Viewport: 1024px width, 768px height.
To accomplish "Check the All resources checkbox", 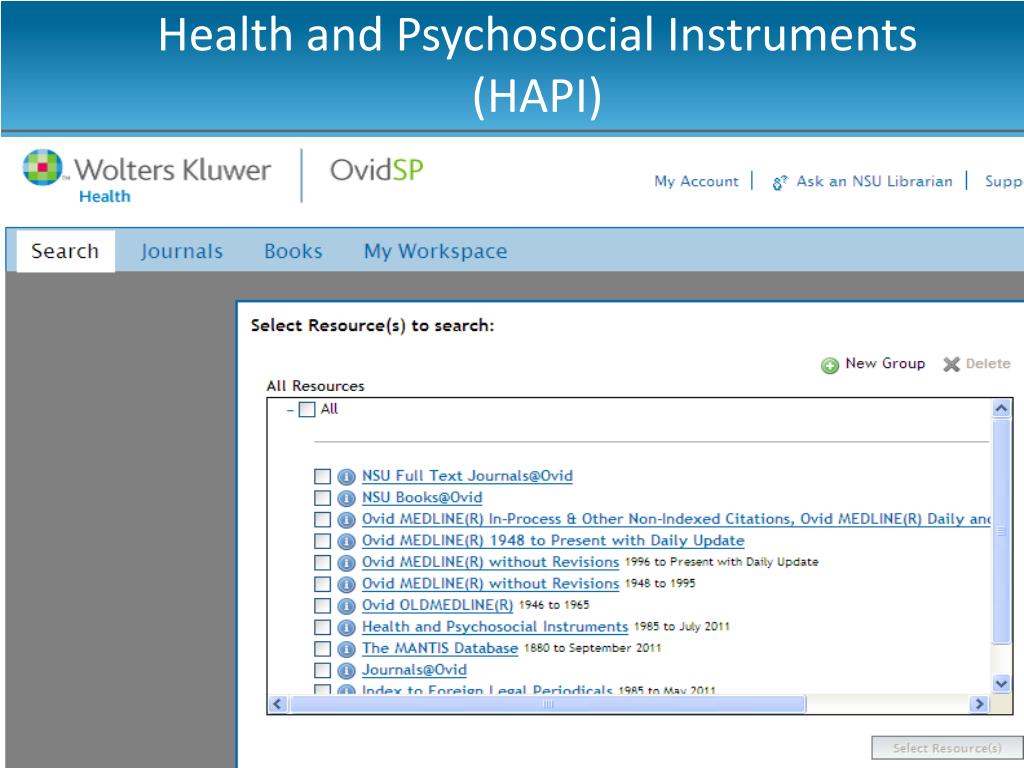I will 306,409.
